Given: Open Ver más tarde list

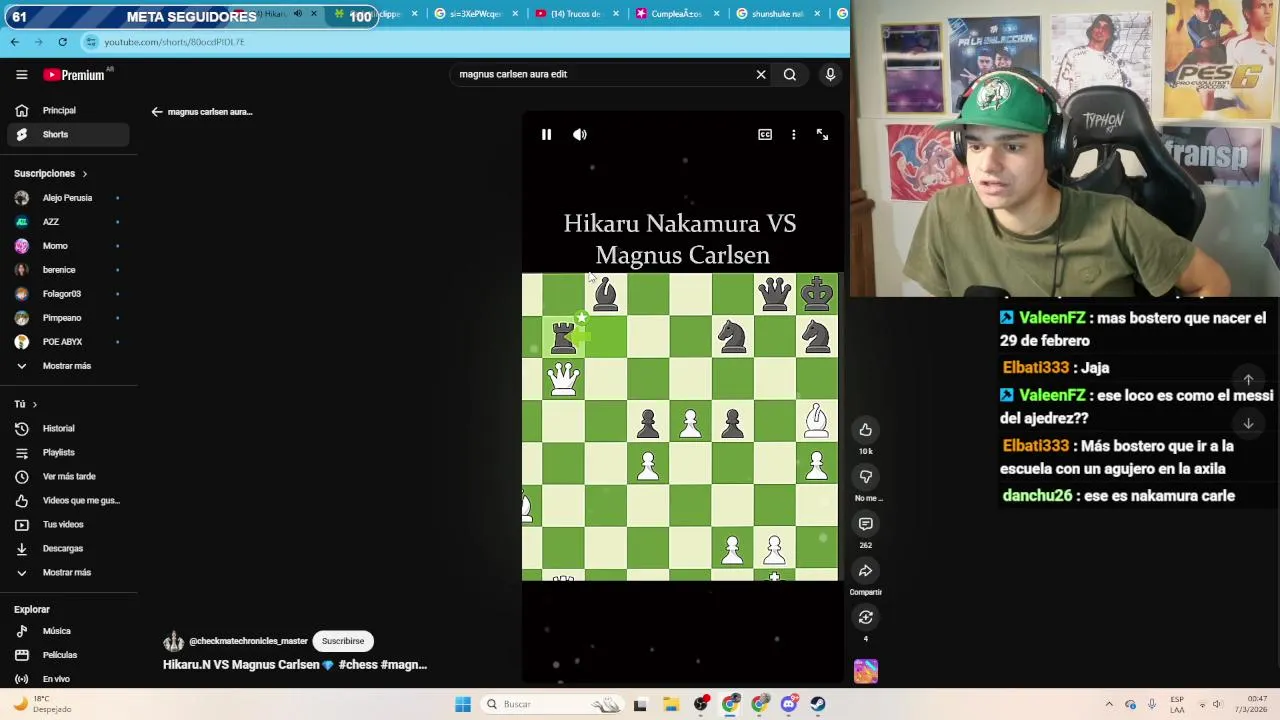Looking at the screenshot, I should 68,476.
